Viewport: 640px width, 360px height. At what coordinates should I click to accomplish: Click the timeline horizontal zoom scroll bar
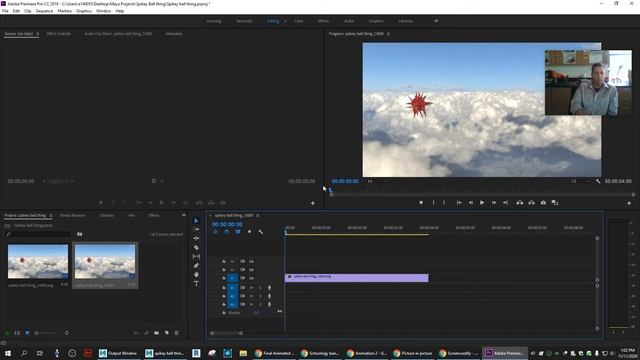click(x=226, y=333)
